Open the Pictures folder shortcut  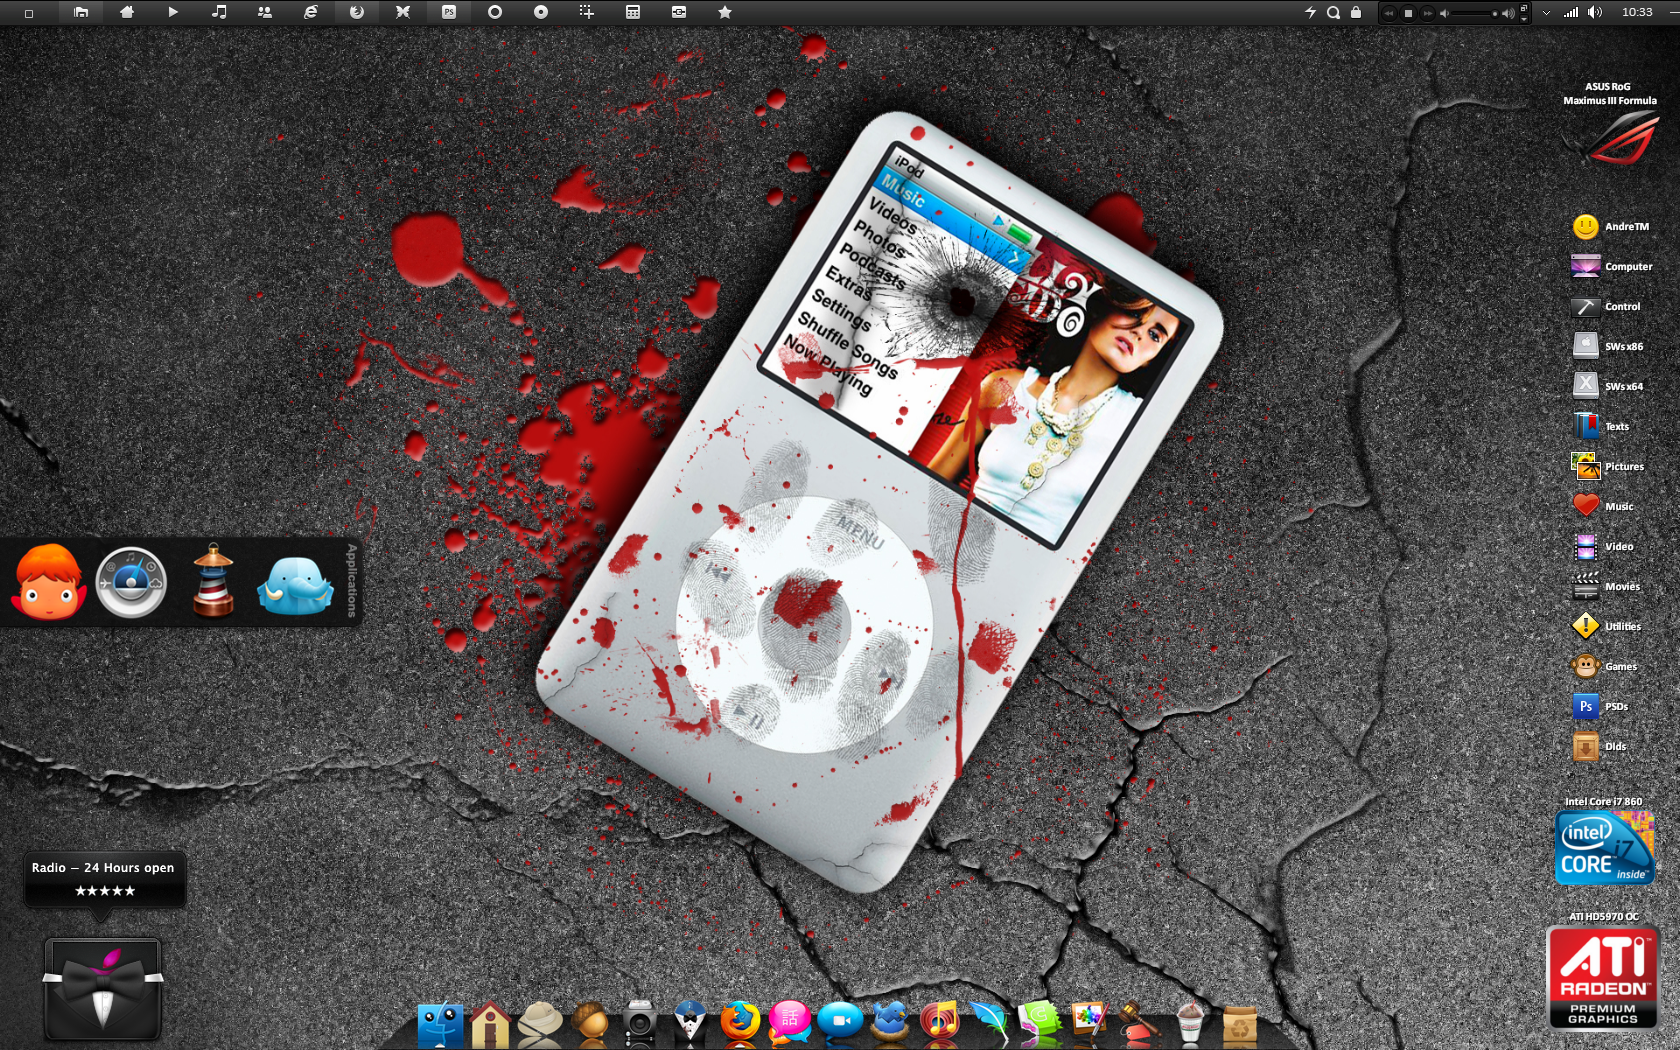point(1607,466)
